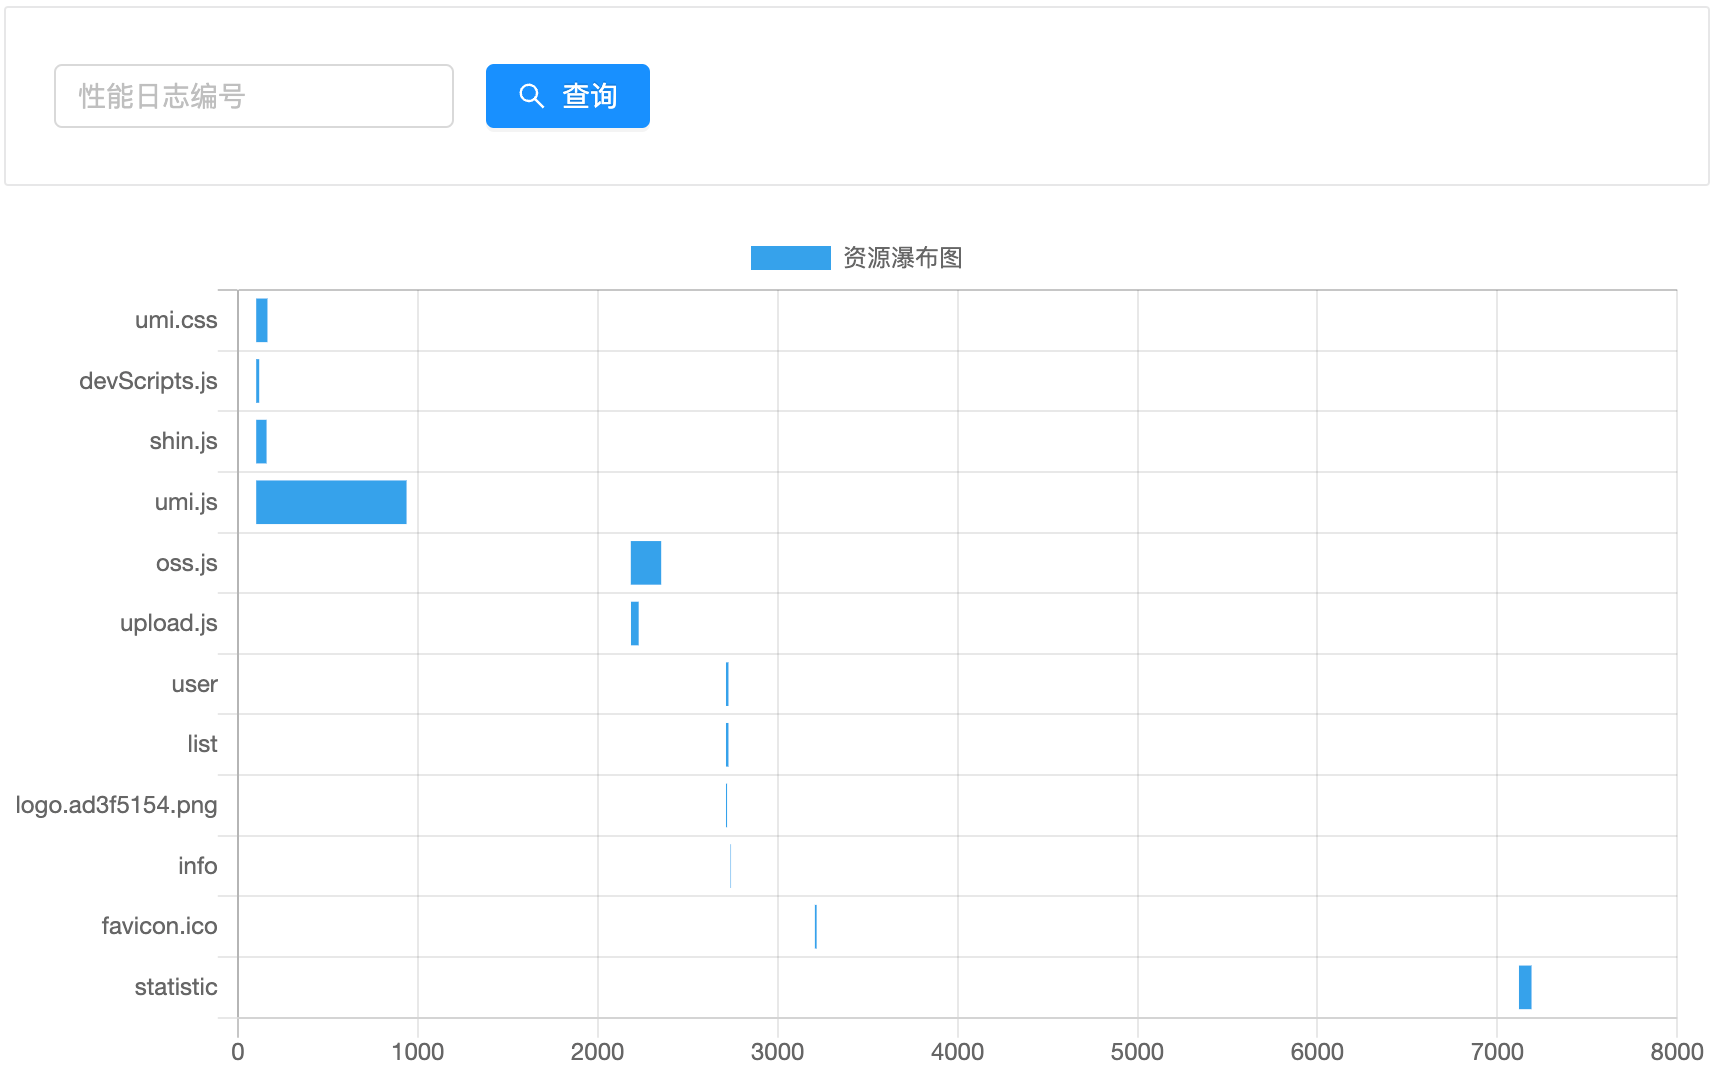Click the user axis label
Viewport: 1714px width, 1074px height.
tap(194, 684)
